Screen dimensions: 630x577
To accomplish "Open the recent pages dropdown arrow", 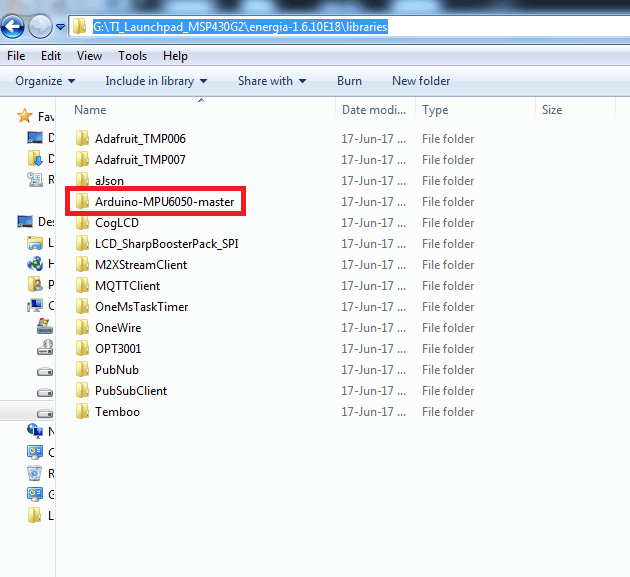I will point(60,27).
